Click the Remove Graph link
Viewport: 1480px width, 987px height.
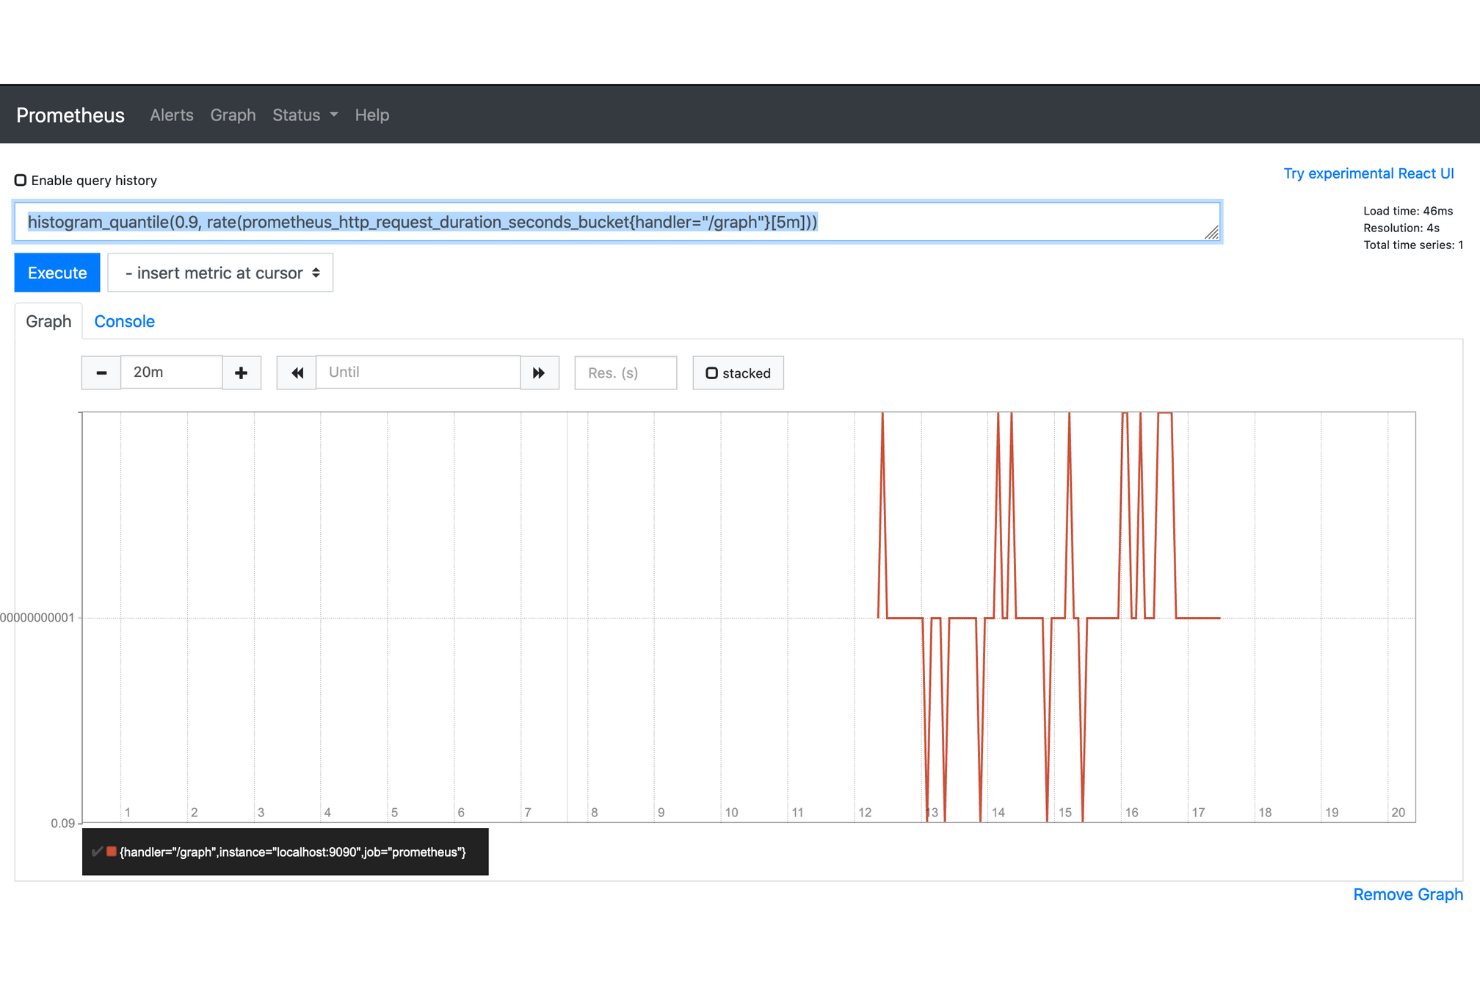pos(1408,894)
